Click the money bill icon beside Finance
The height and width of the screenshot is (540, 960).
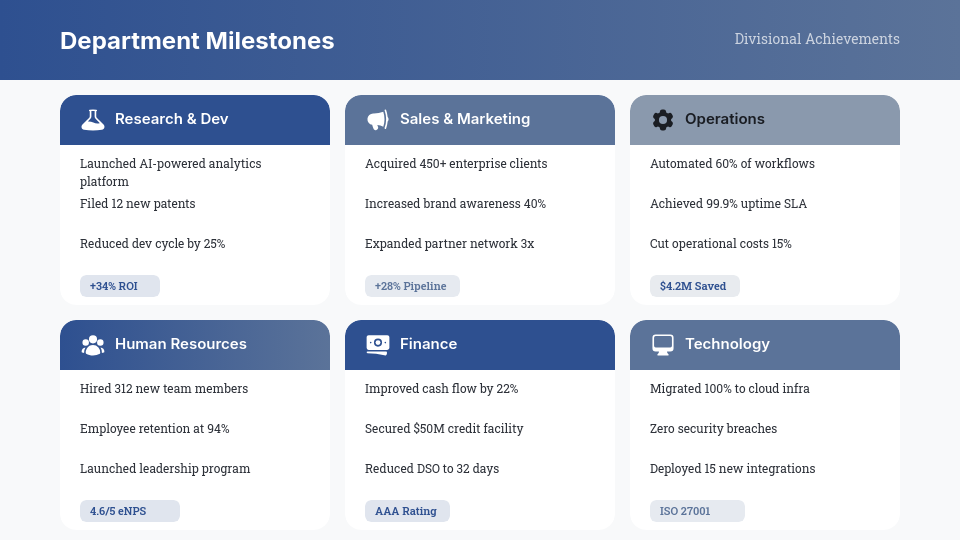click(x=378, y=344)
